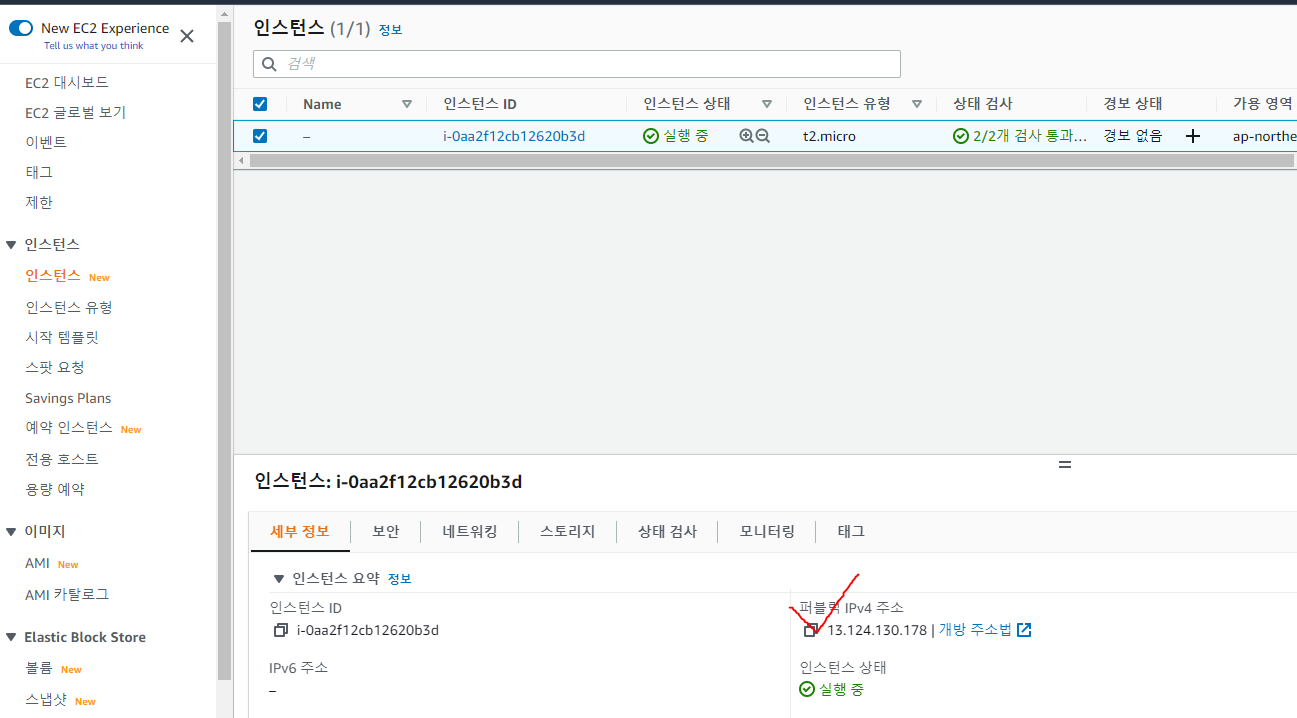Collapse the Elastic Block Store section
1297x718 pixels.
click(x=12, y=637)
